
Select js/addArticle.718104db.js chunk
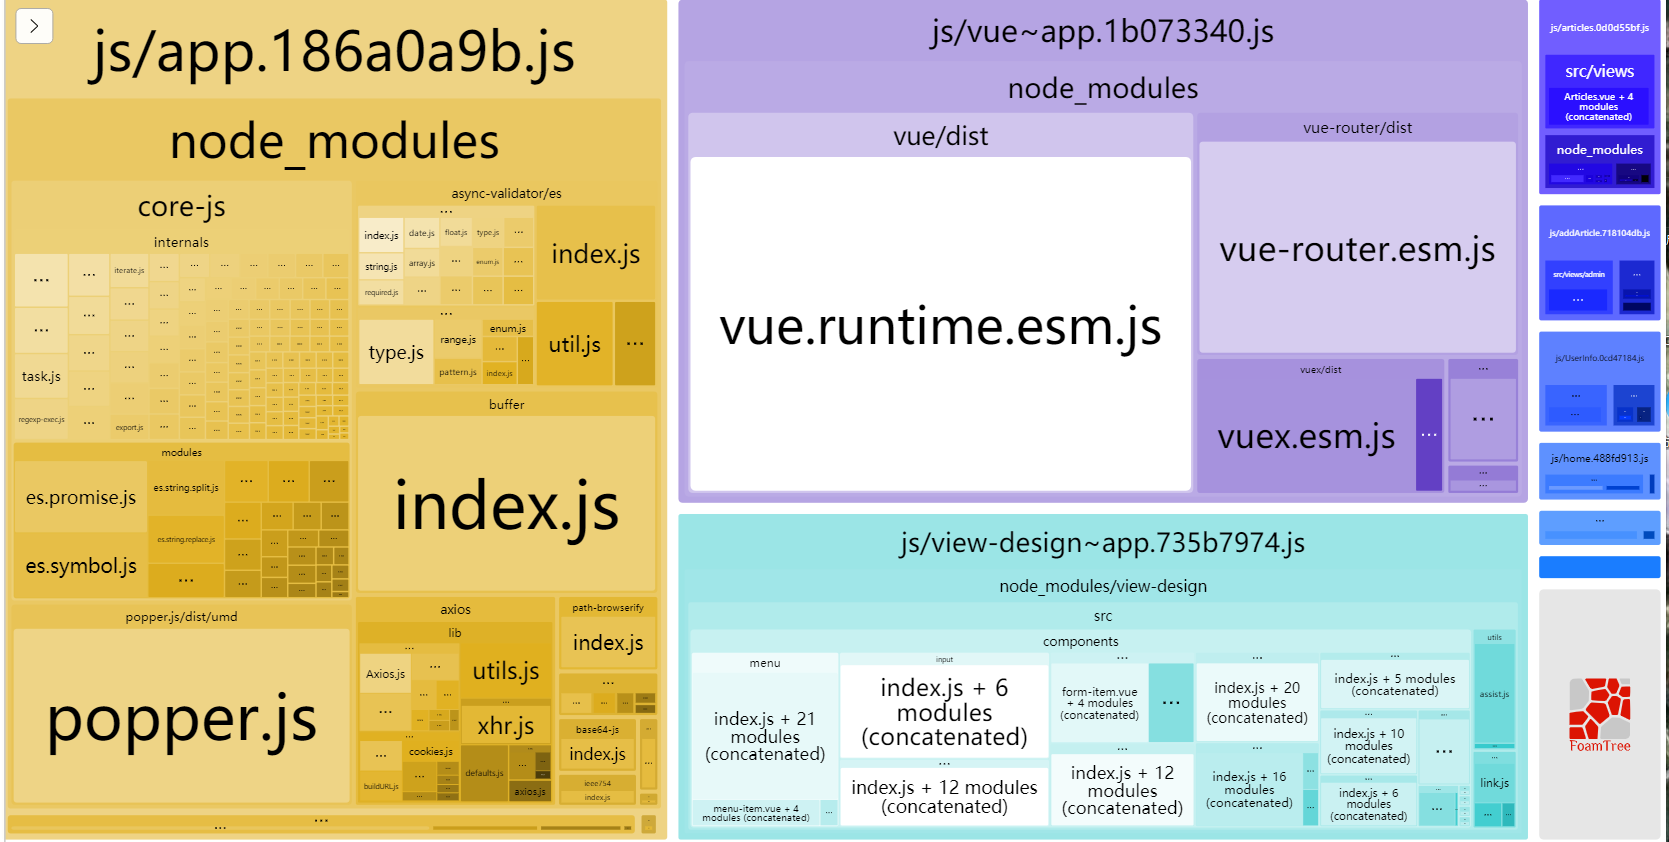(1599, 233)
